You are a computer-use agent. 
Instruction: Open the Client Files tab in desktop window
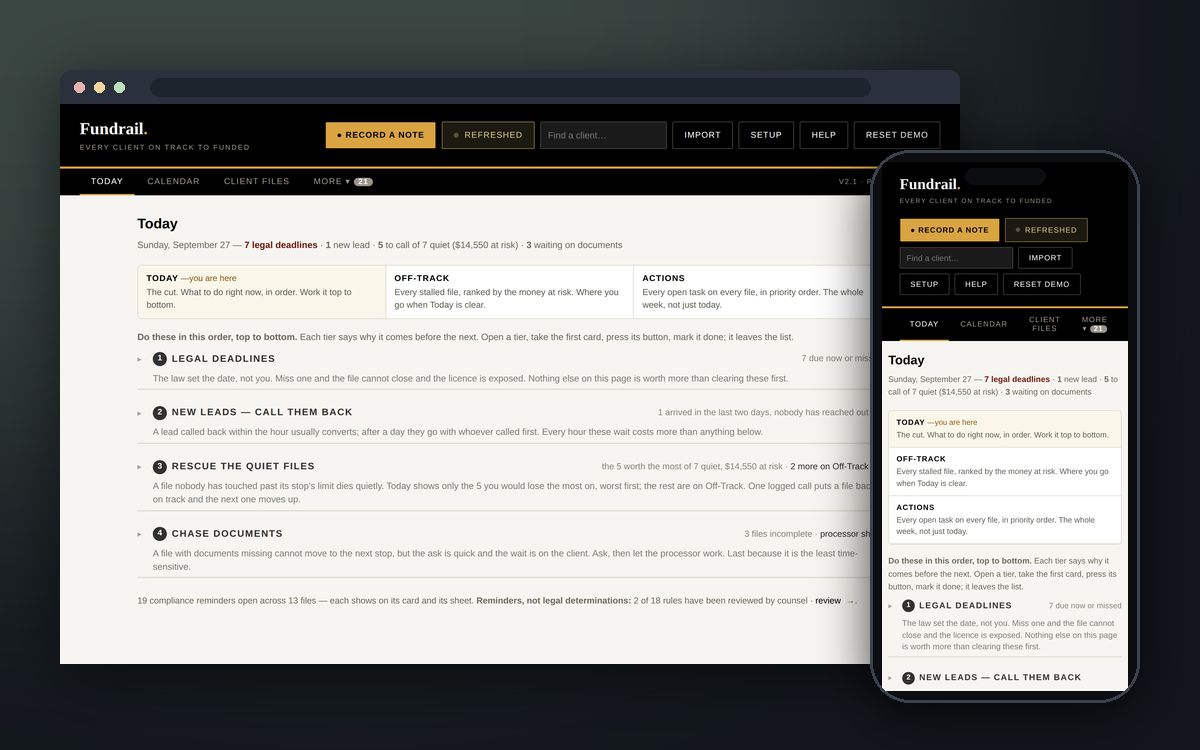(x=257, y=181)
